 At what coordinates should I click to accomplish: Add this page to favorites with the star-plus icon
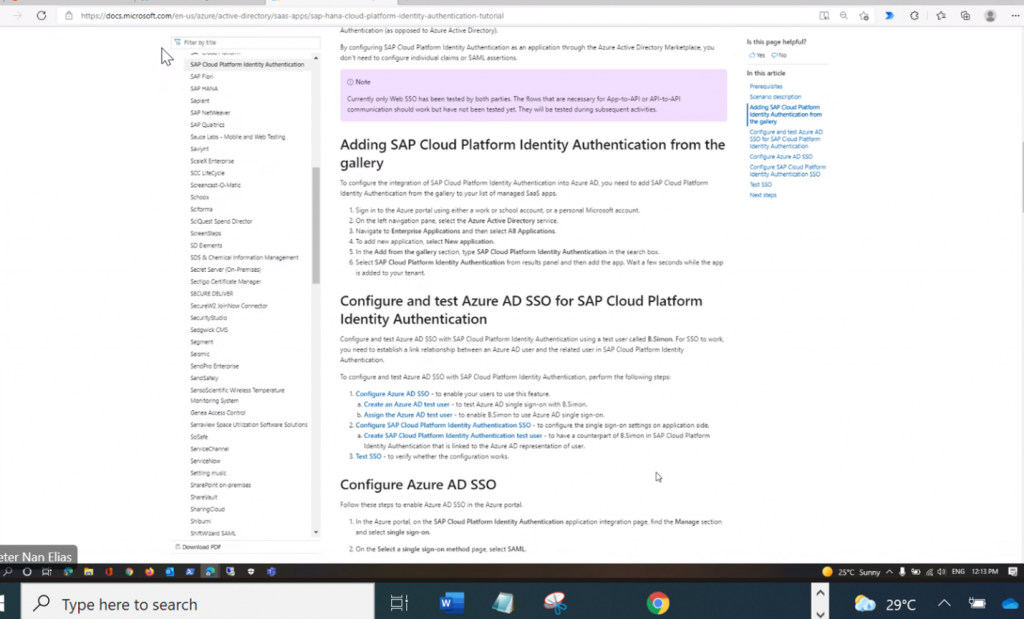tap(864, 16)
